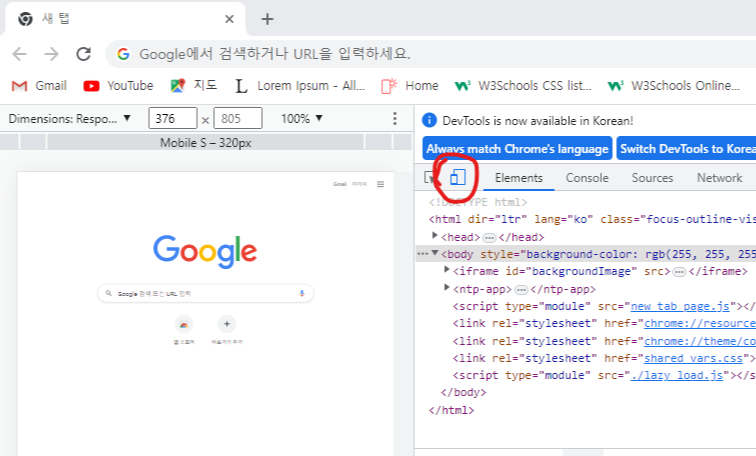Open the W3Schools CSS list bookmark
The height and width of the screenshot is (456, 756).
tap(523, 86)
